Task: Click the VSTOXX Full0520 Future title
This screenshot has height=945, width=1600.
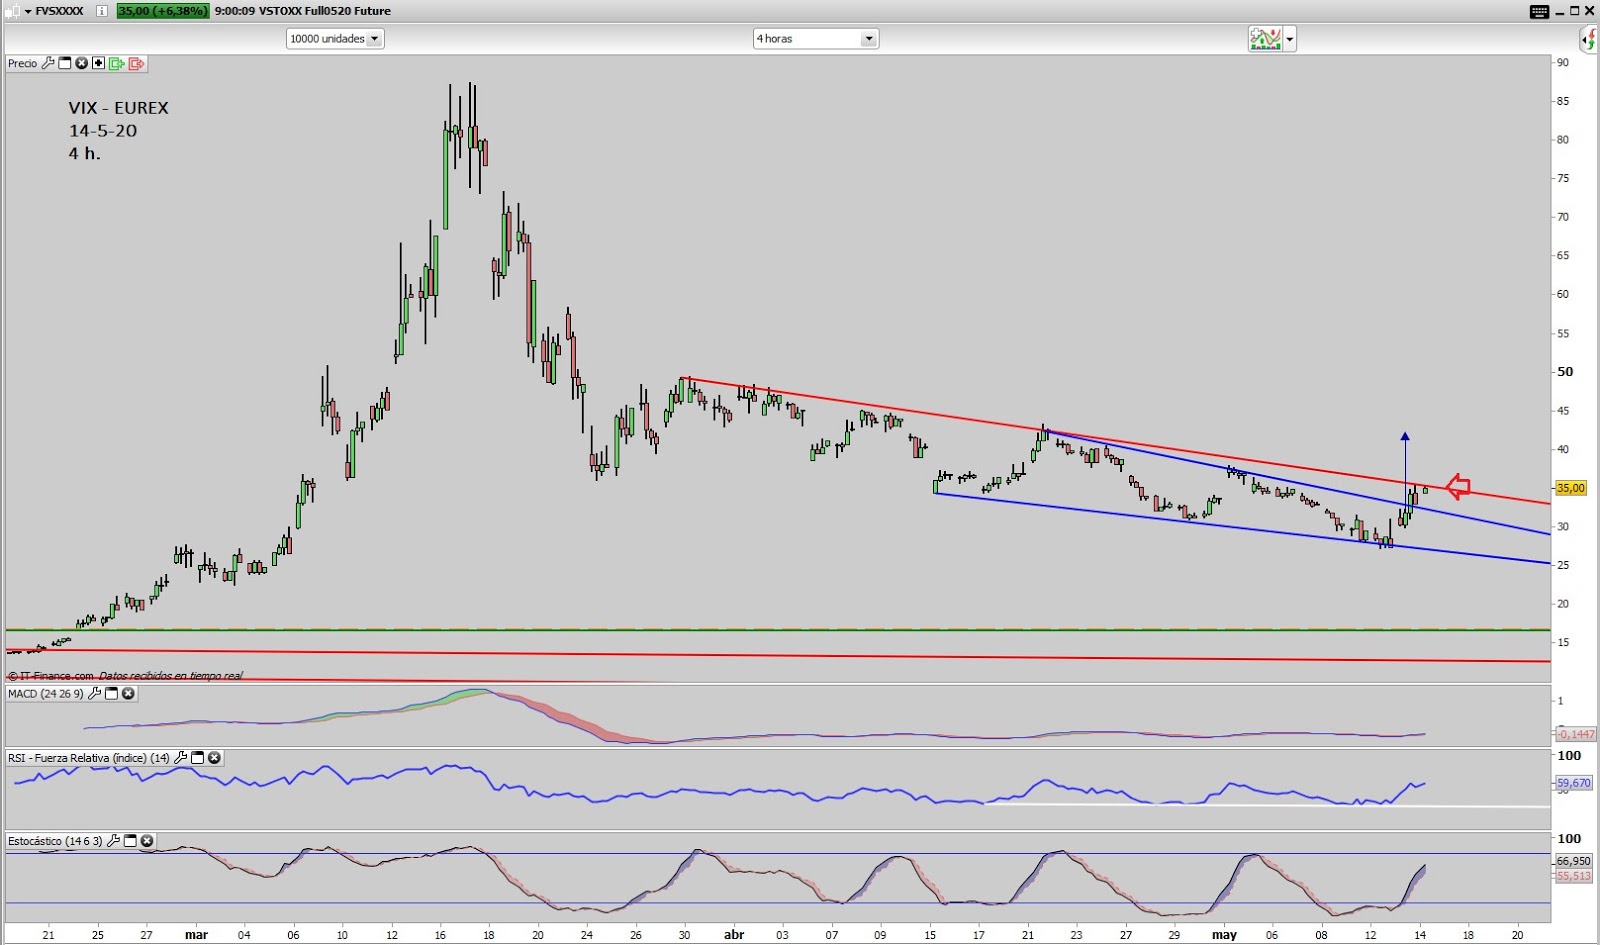Action: [326, 11]
